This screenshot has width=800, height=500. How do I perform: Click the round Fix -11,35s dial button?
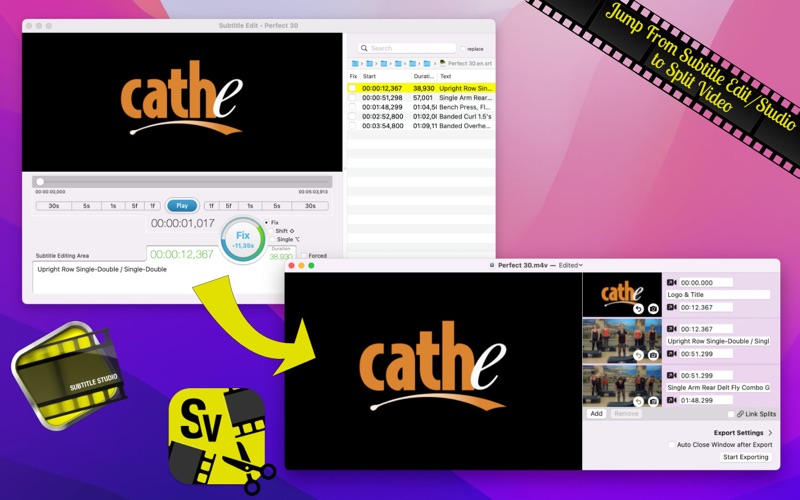(x=243, y=239)
